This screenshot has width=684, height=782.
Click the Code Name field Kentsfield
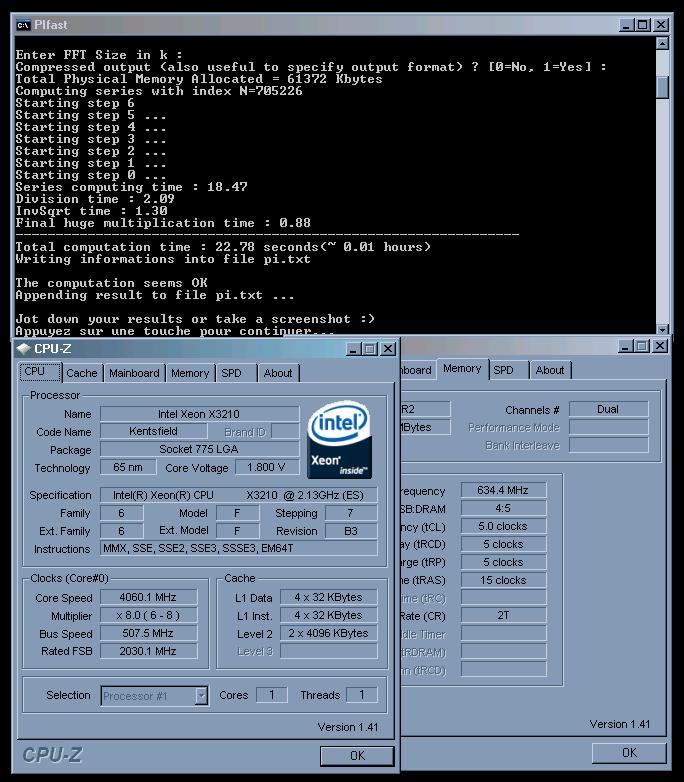pos(153,431)
